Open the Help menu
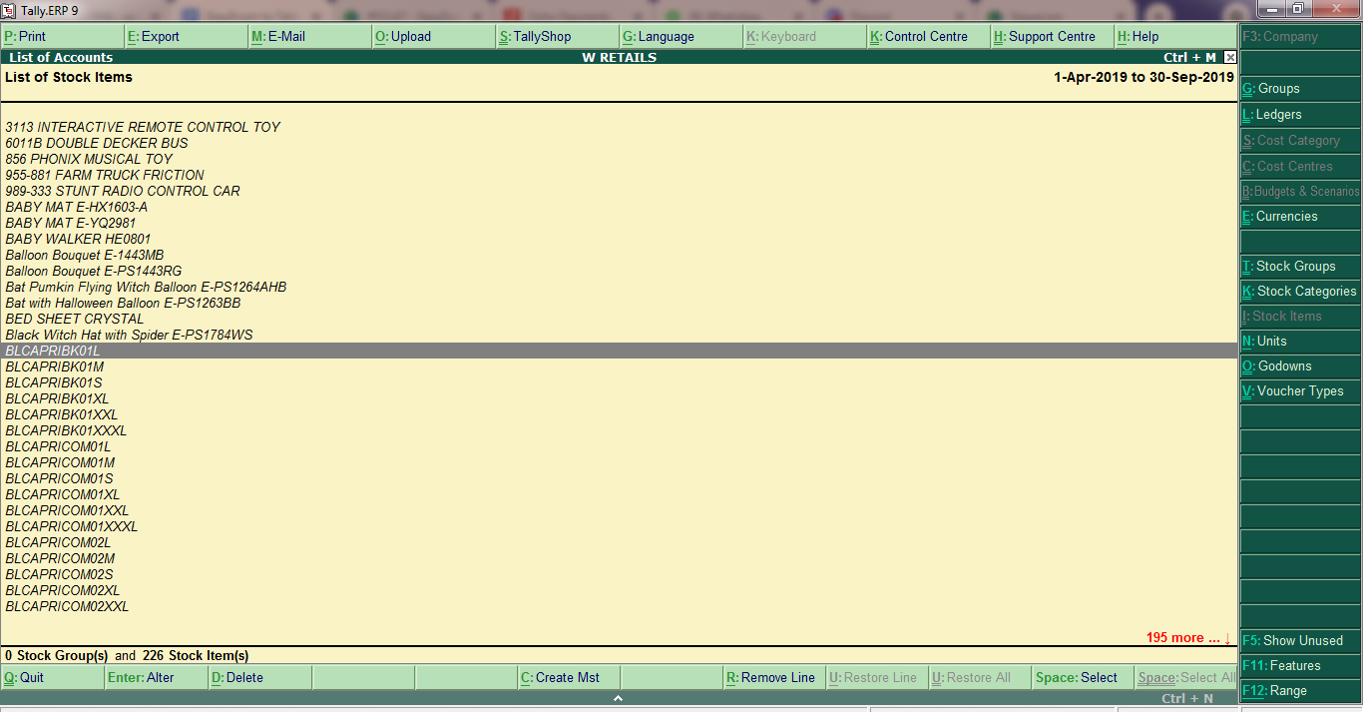The height and width of the screenshot is (712, 1363). click(1176, 36)
